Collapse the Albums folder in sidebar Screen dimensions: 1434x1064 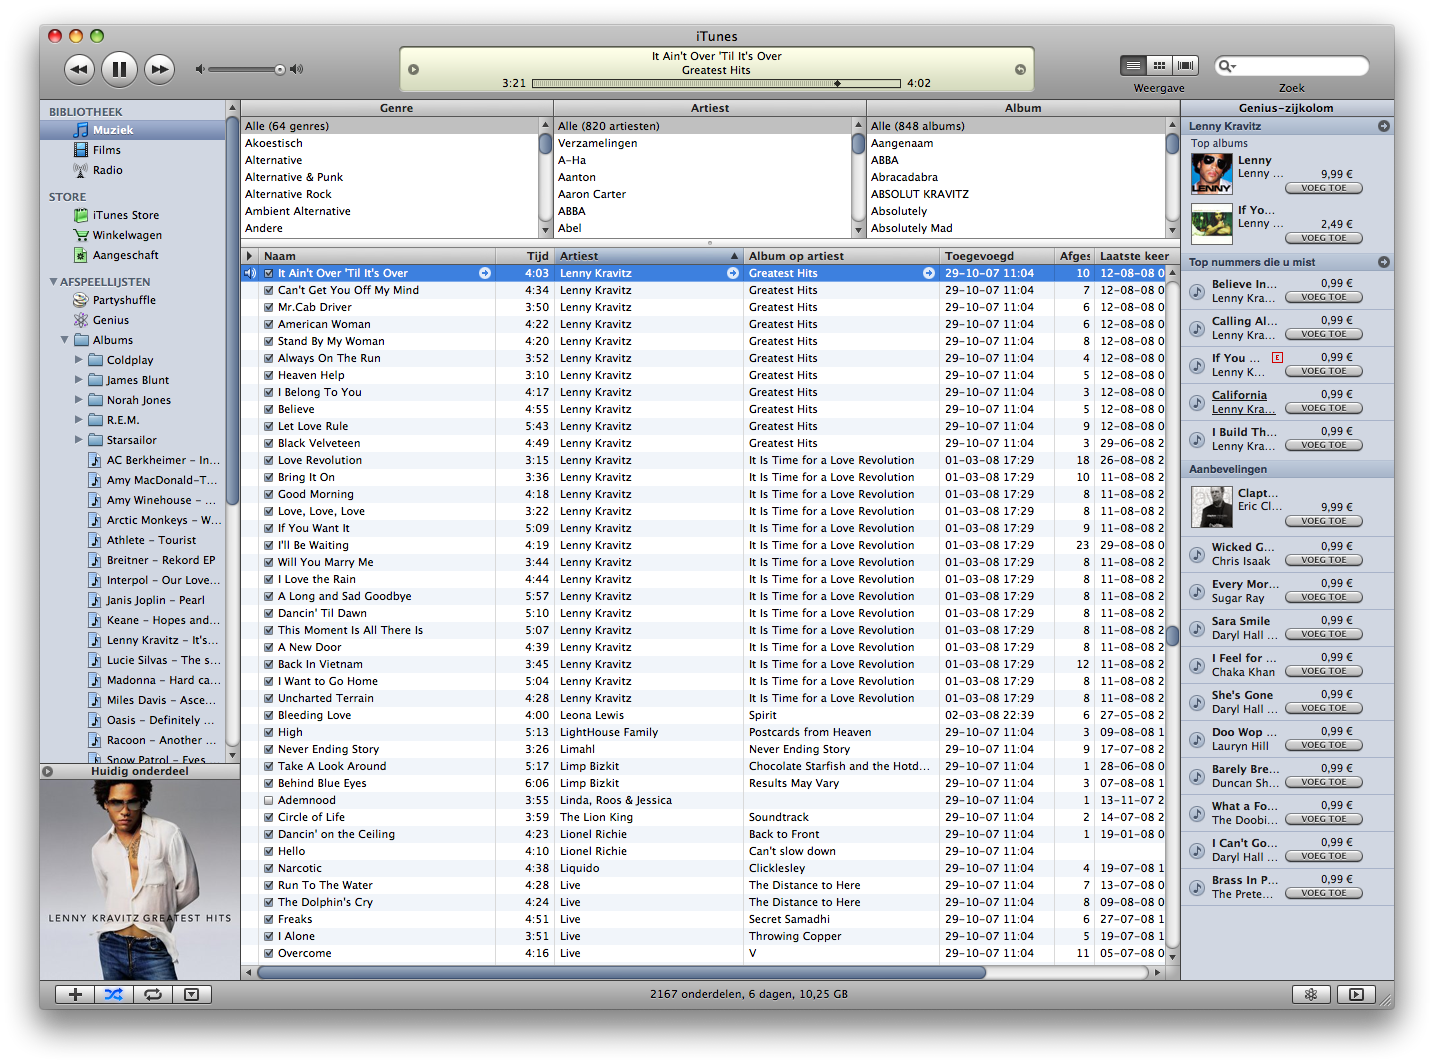point(65,340)
